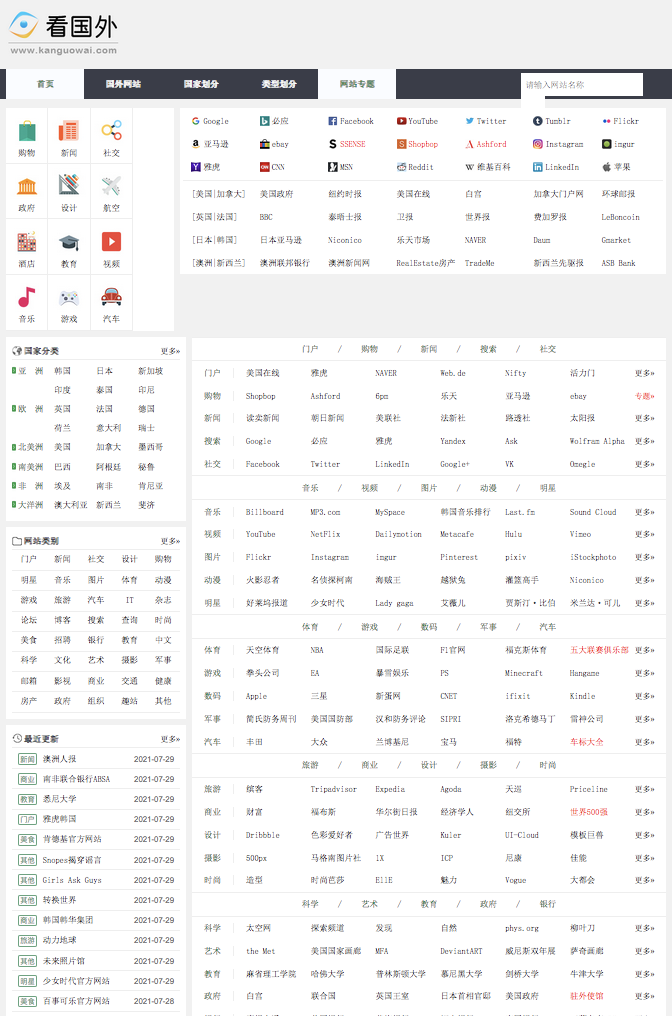
Task: Expand 更多 in the 最近更新 panel
Action: pyautogui.click(x=170, y=739)
